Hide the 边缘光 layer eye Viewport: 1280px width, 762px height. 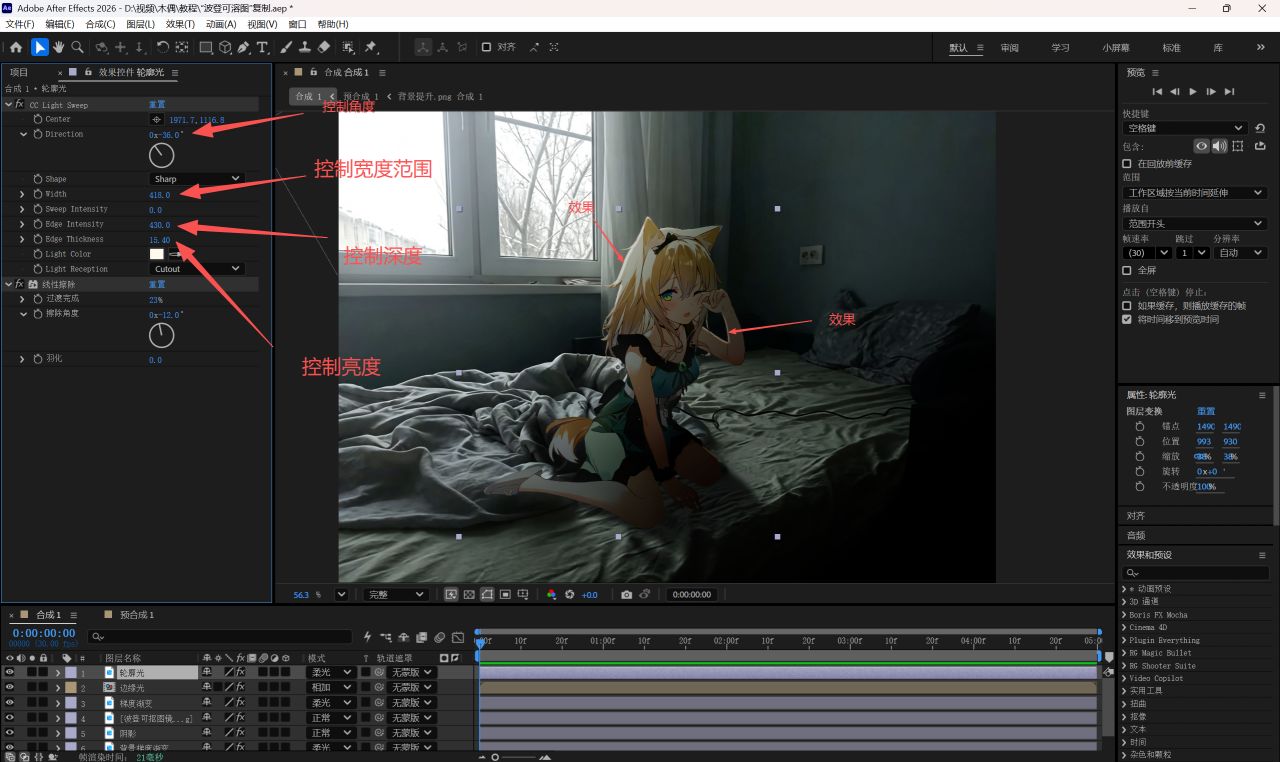click(10, 688)
